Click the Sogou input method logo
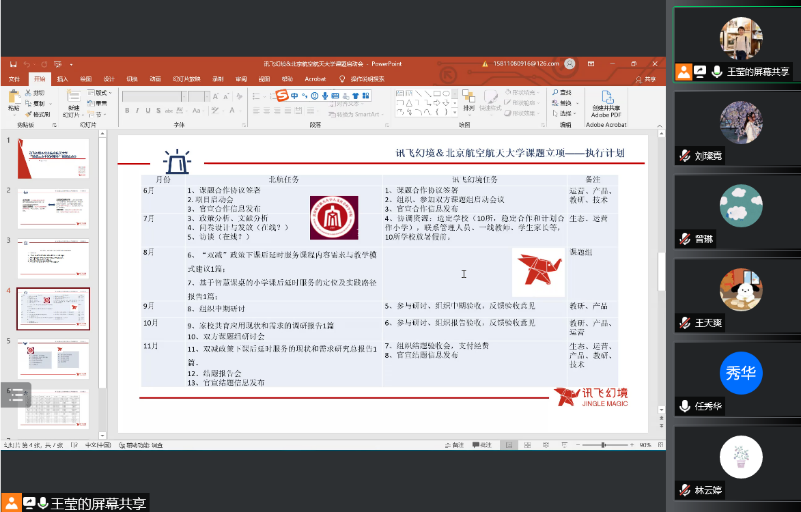This screenshot has width=801, height=512. [x=283, y=95]
